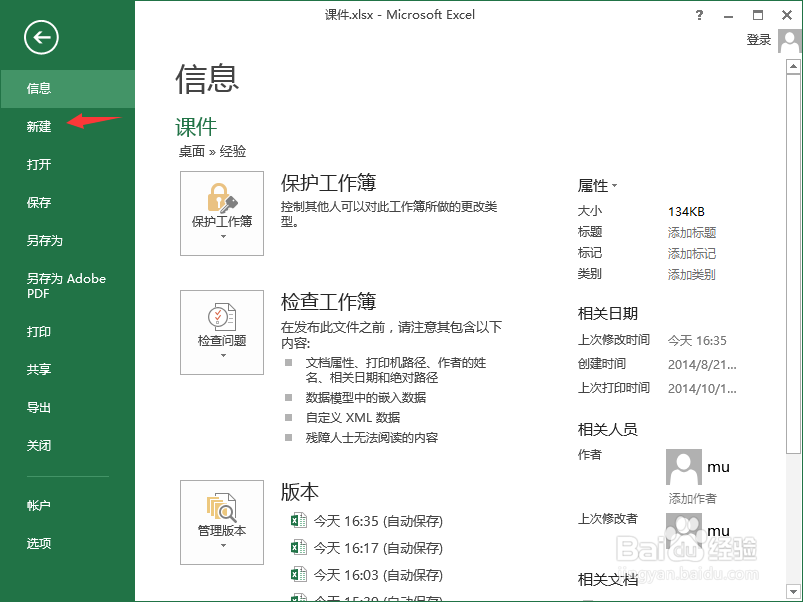
Task: Expand the 属性 properties dropdown
Action: [x=597, y=185]
